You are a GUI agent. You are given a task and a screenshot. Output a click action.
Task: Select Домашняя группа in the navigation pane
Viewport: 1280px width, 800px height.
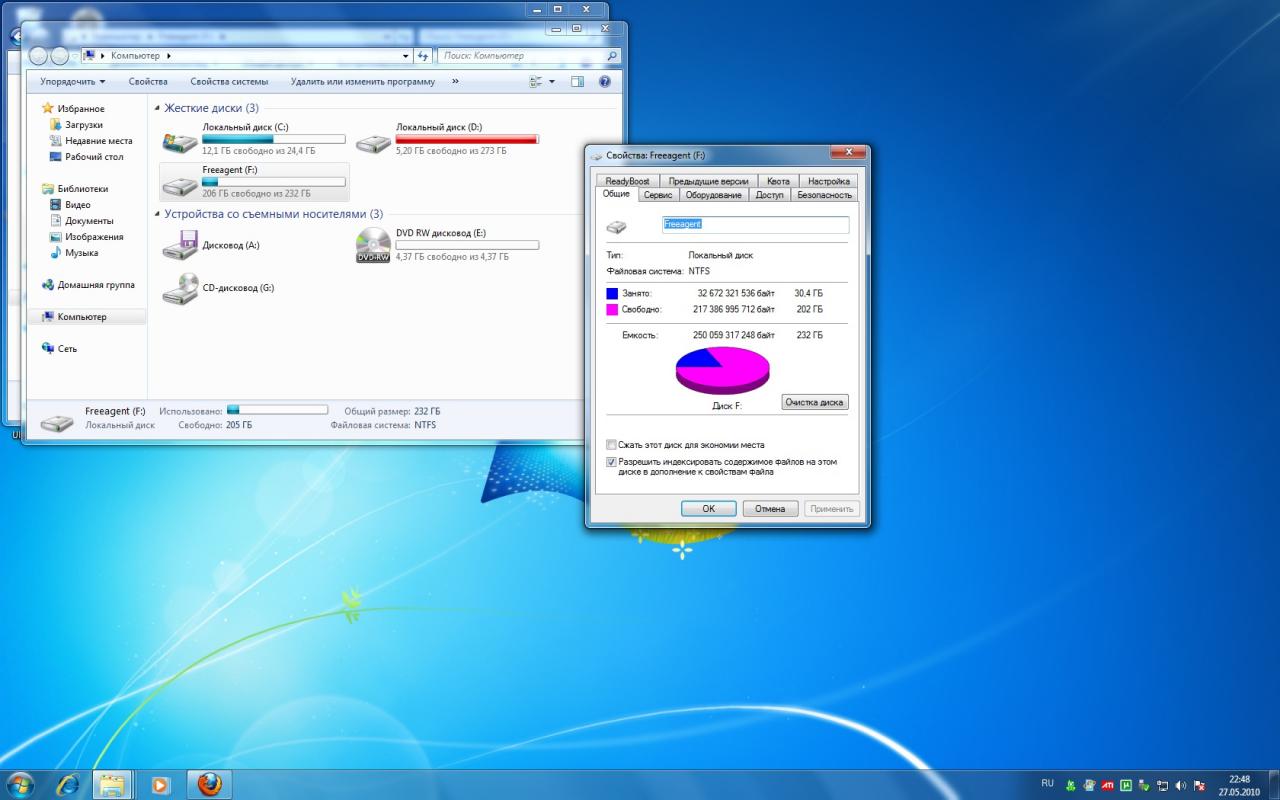[x=95, y=285]
